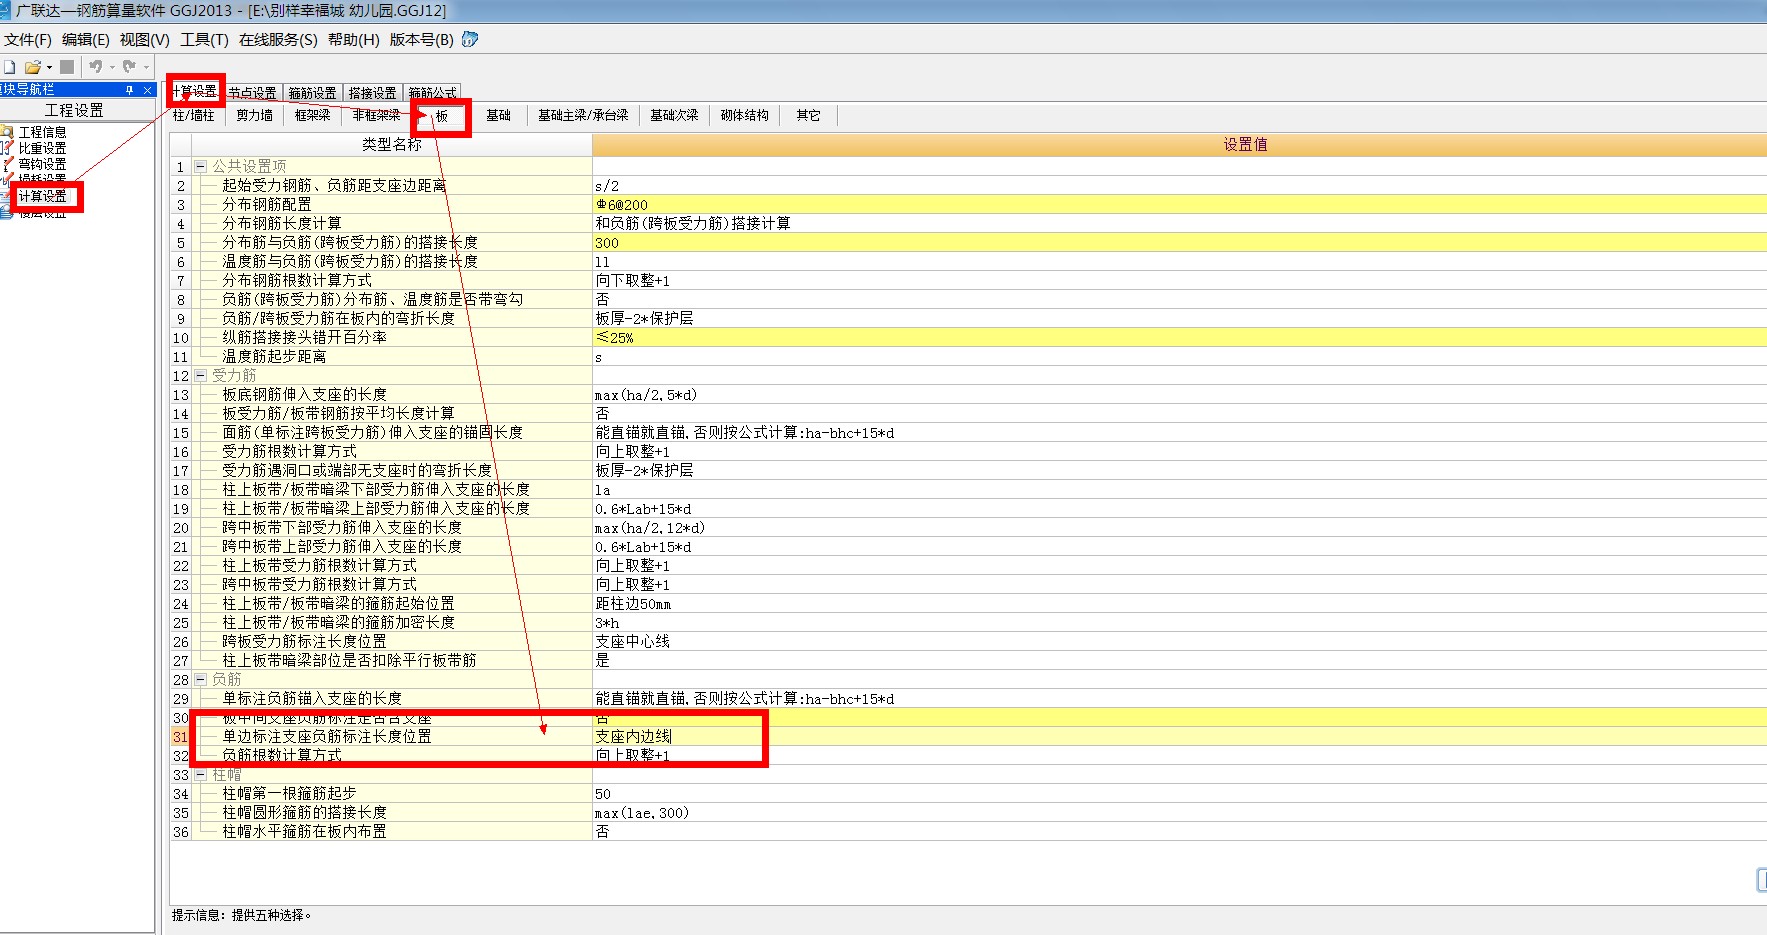The width and height of the screenshot is (1767, 935).
Task: Switch to the 节点设置 tab
Action: coord(252,93)
